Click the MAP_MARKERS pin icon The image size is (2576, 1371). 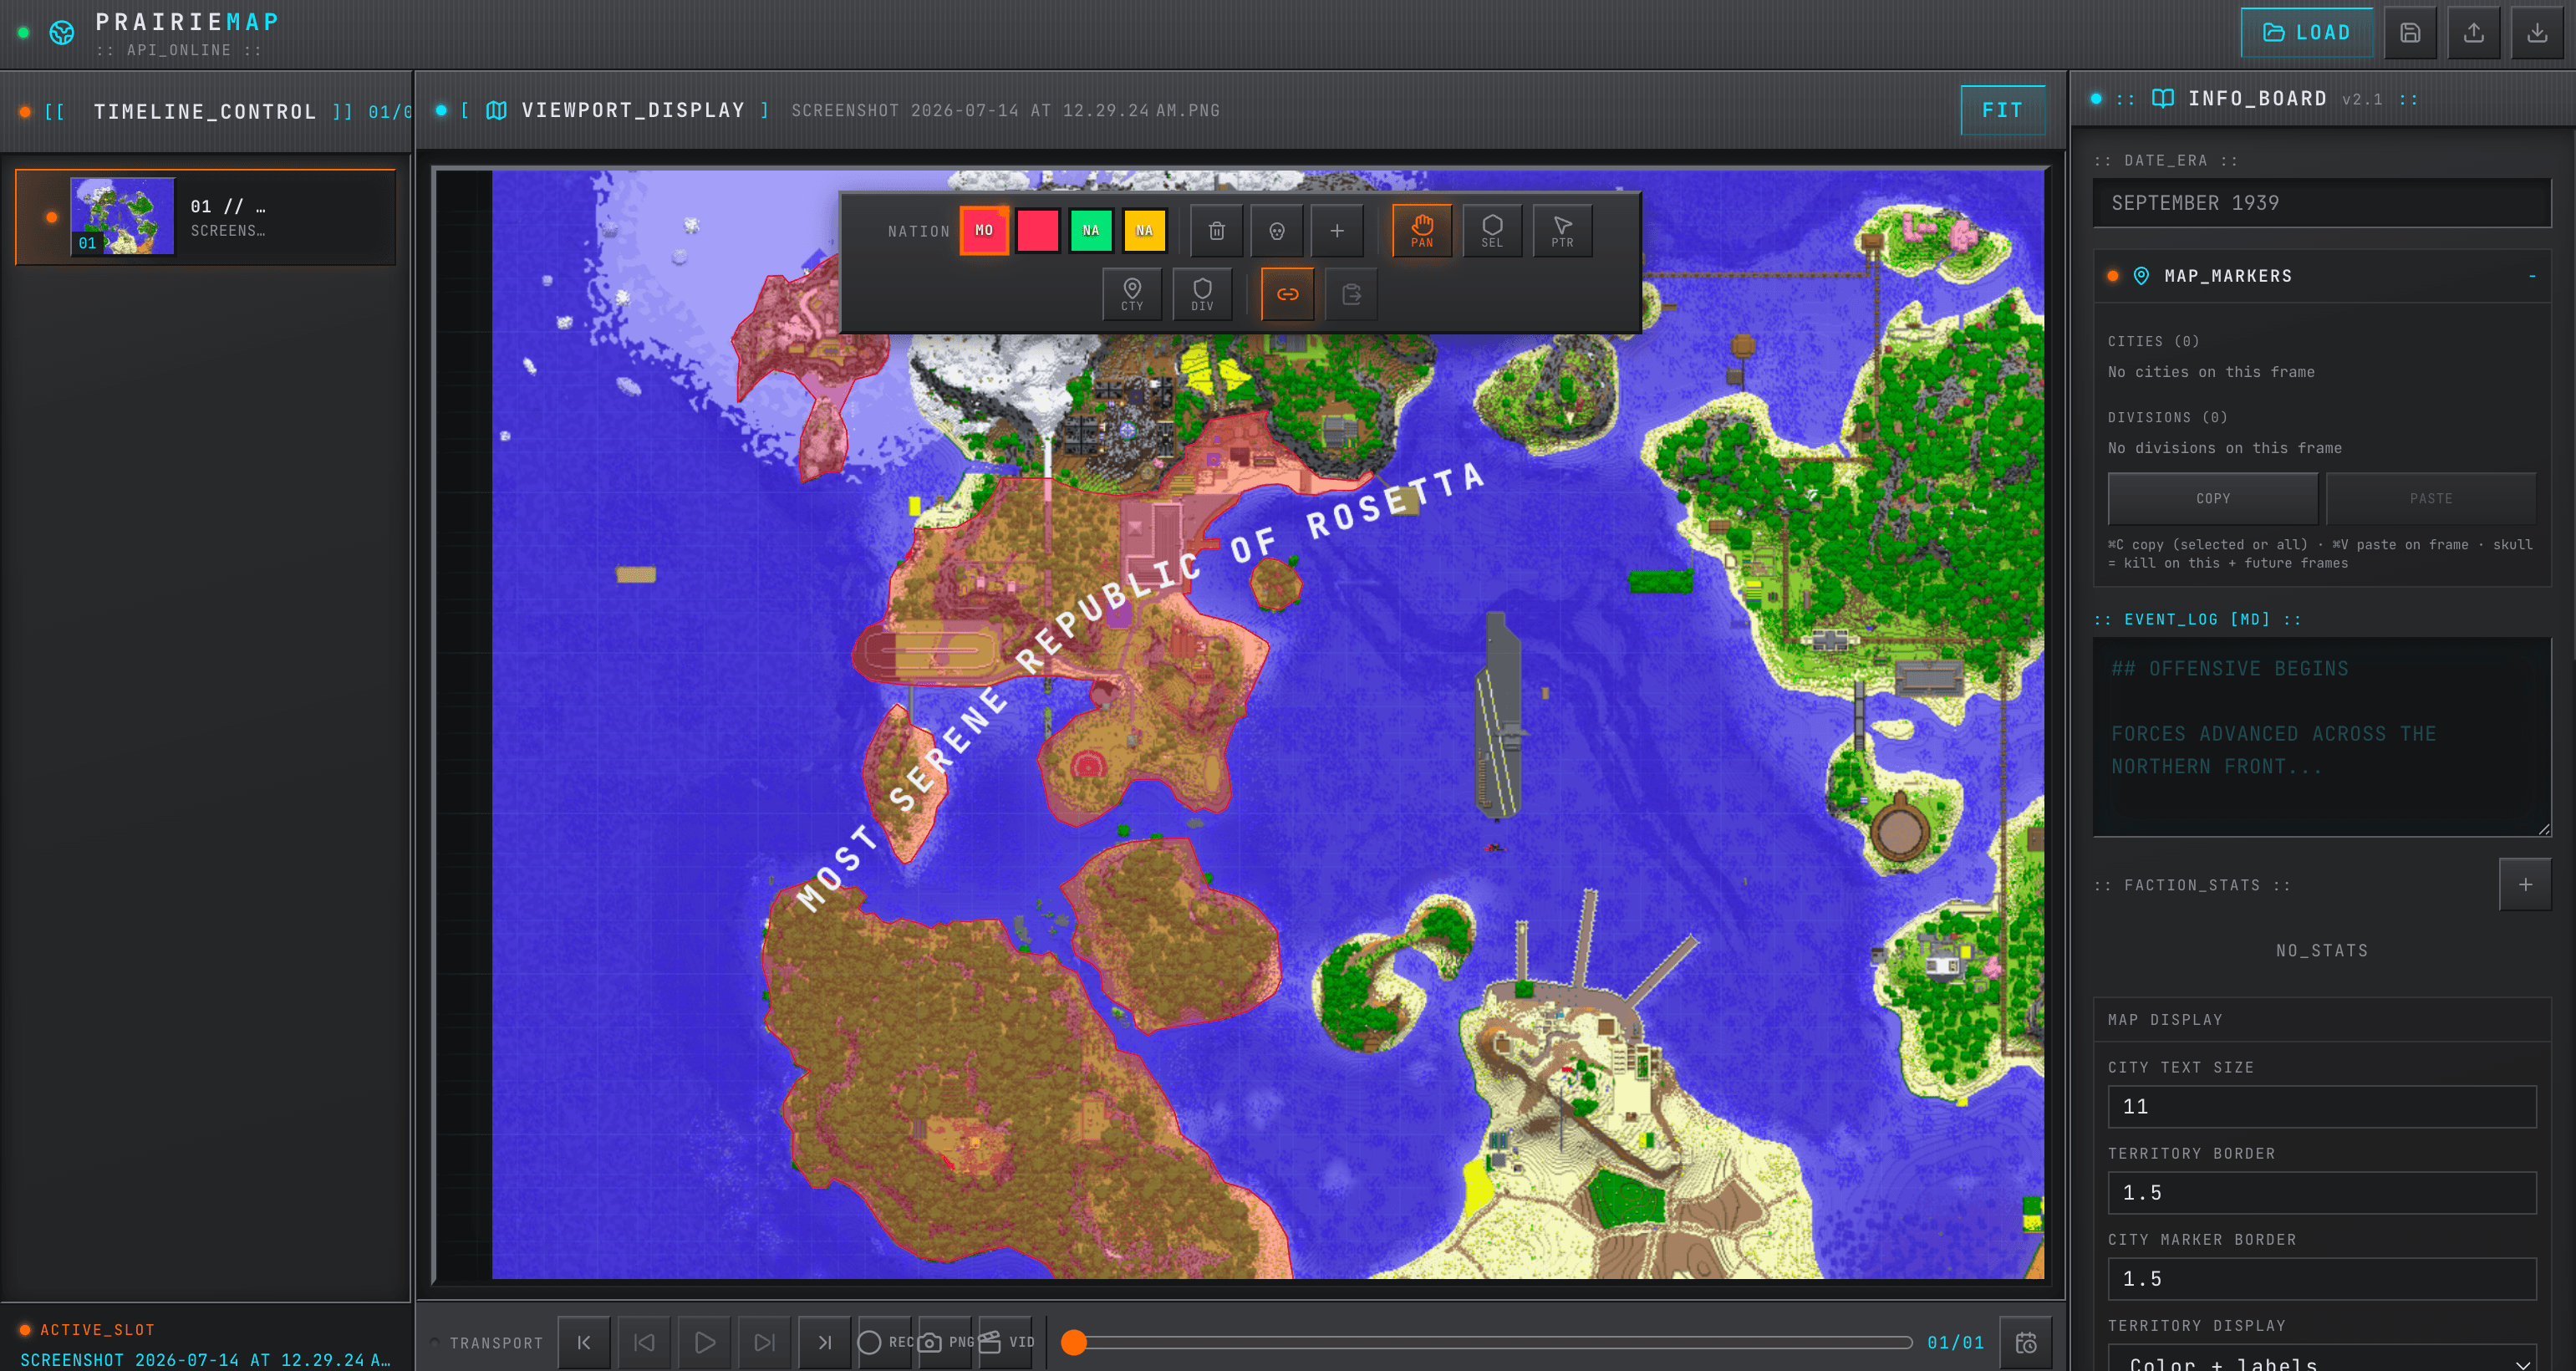pyautogui.click(x=2141, y=276)
